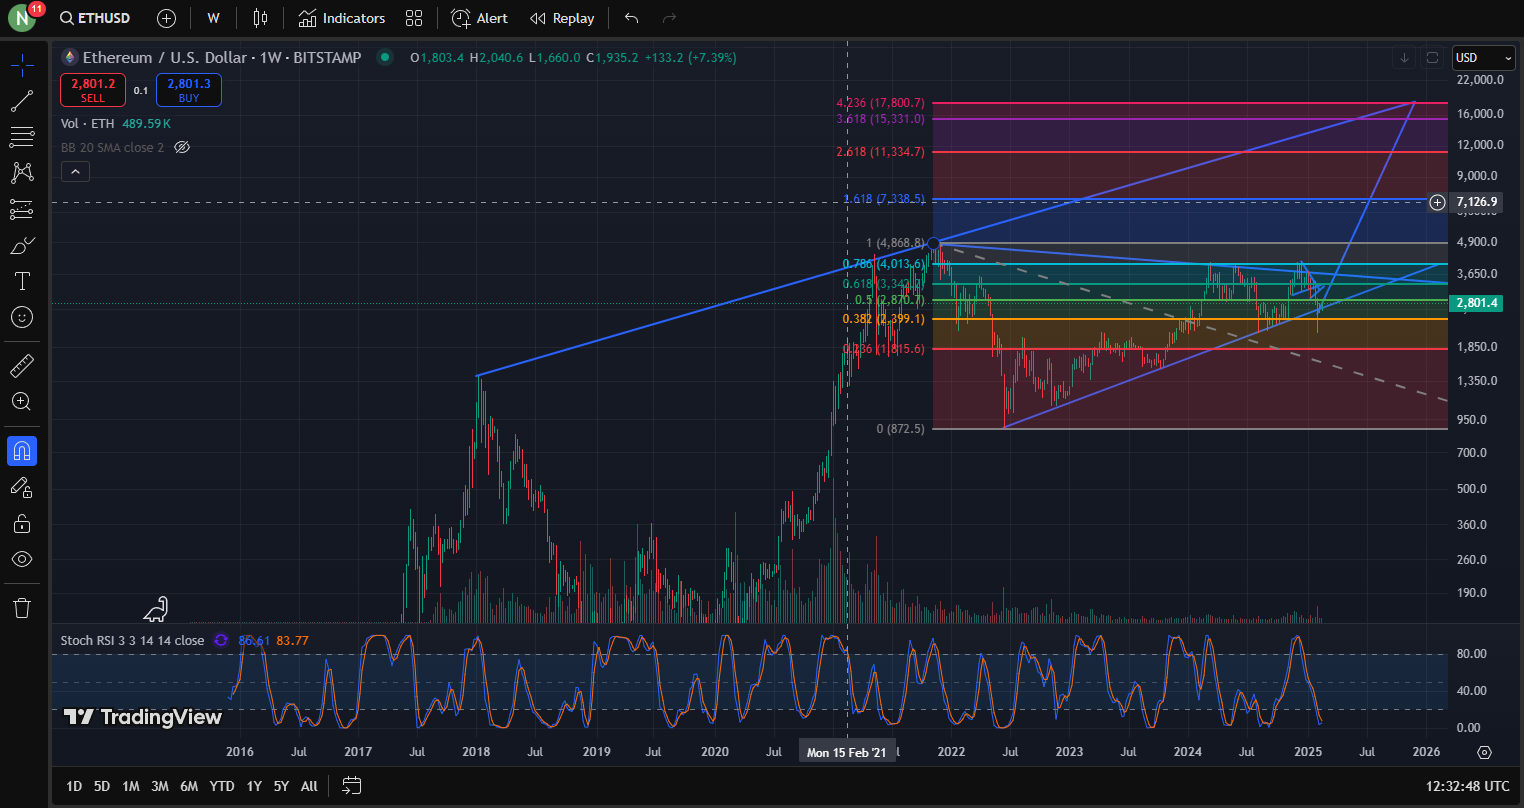The image size is (1524, 808).
Task: Select the 3M time range
Action: [x=160, y=786]
